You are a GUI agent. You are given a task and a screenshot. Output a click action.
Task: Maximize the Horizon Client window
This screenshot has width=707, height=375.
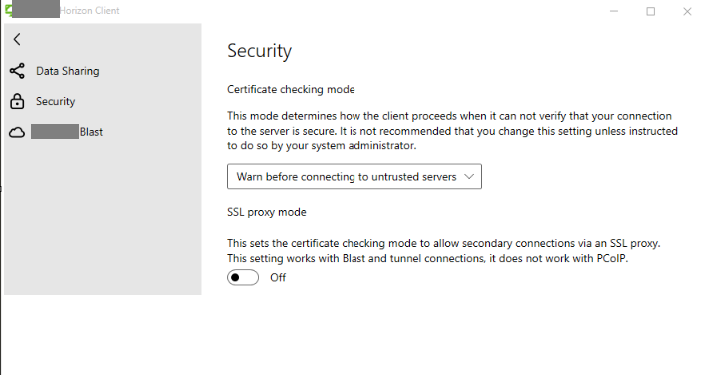tap(651, 11)
